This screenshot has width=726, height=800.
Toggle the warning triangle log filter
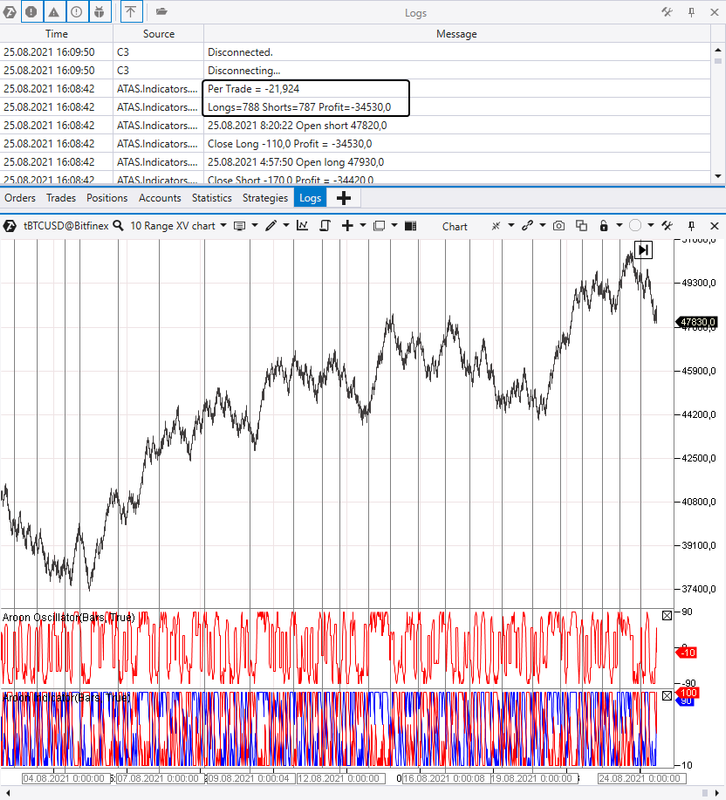[54, 12]
